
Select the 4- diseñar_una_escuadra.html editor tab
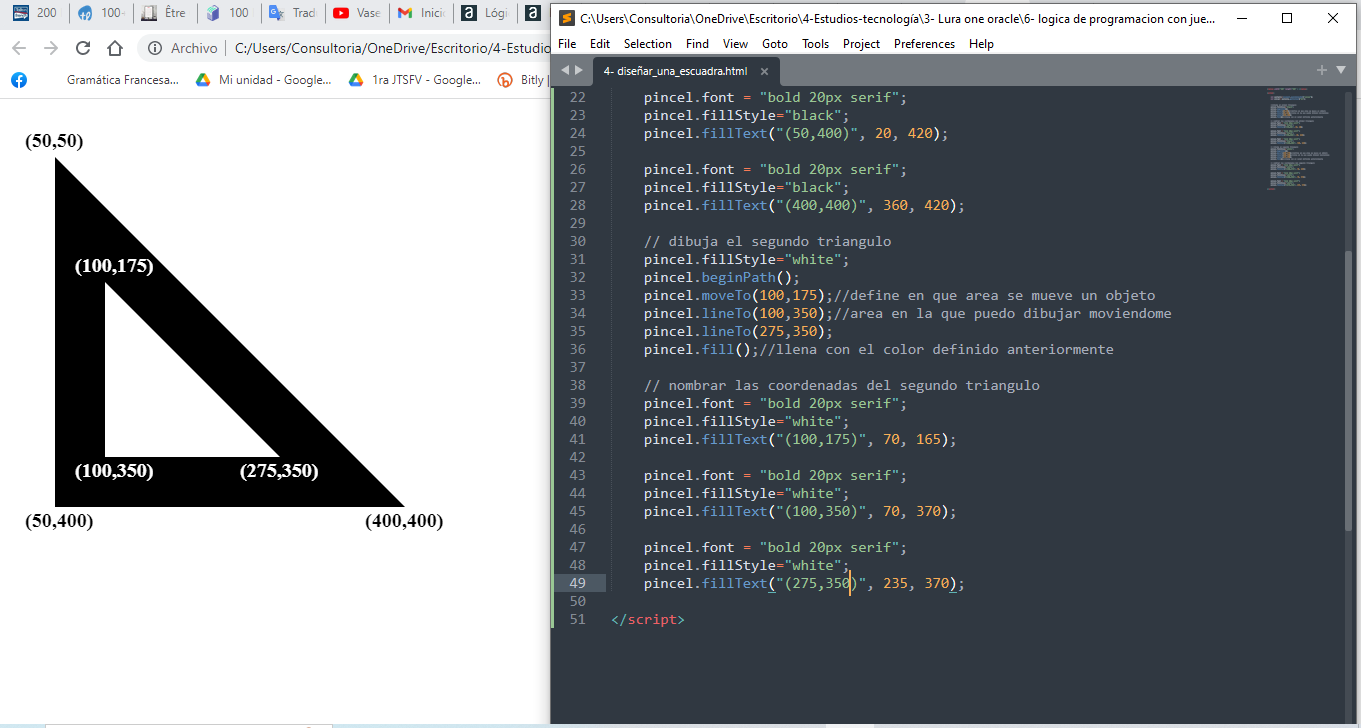point(685,71)
